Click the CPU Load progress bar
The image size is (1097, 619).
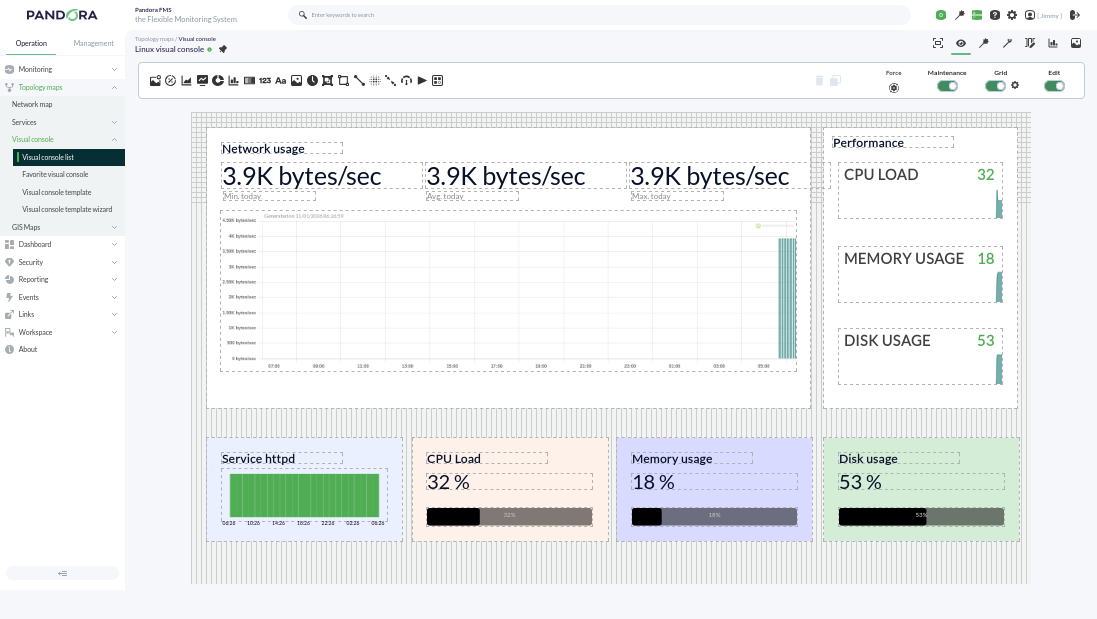(x=509, y=516)
